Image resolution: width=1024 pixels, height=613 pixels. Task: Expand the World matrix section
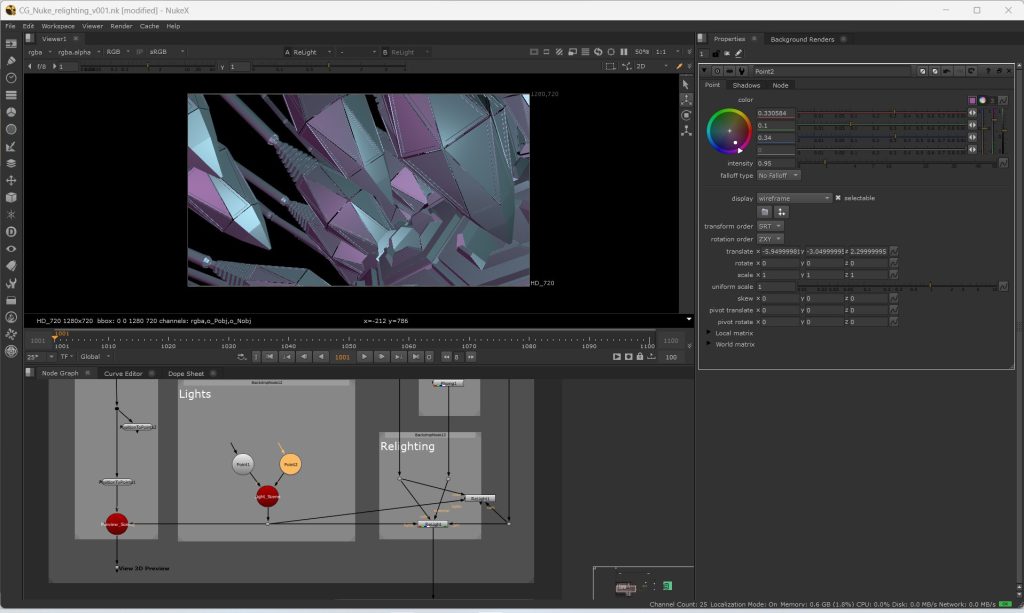709,344
